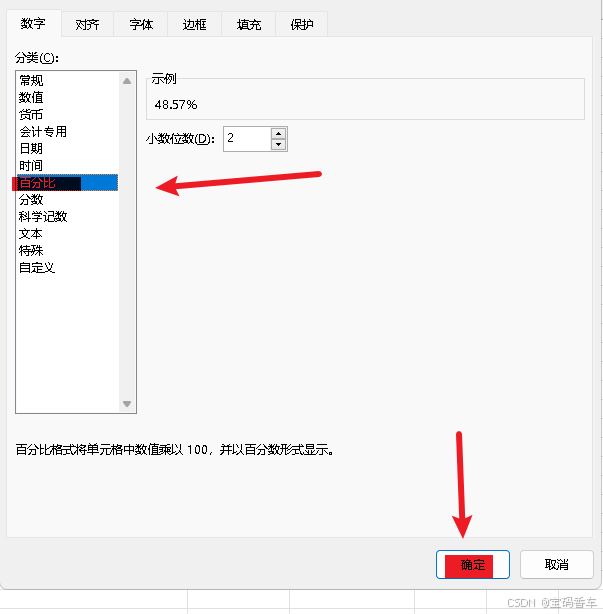Screen dimensions: 603x614
Task: Select the 日期 category
Action: [x=67, y=148]
